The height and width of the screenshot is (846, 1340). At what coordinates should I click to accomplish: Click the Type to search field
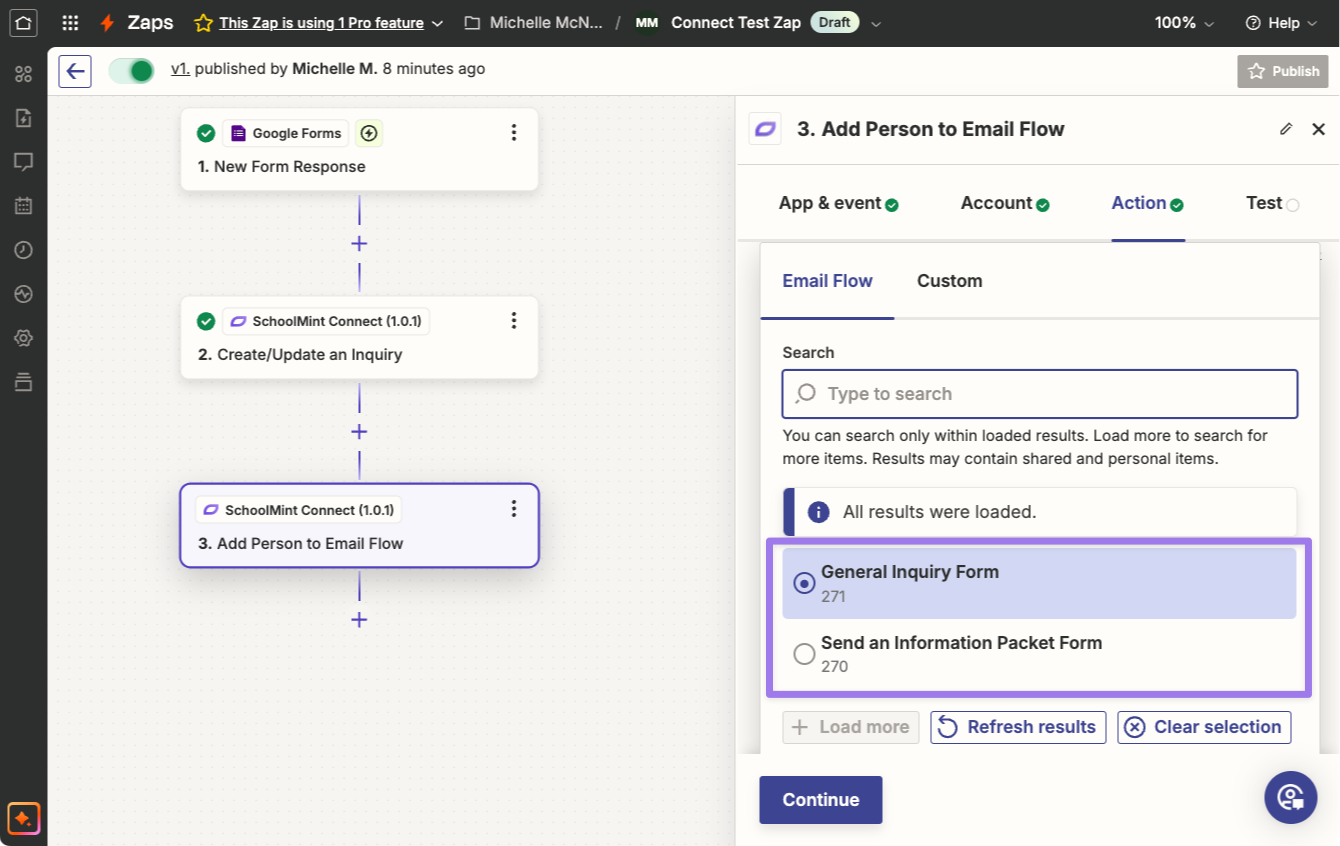(1039, 394)
